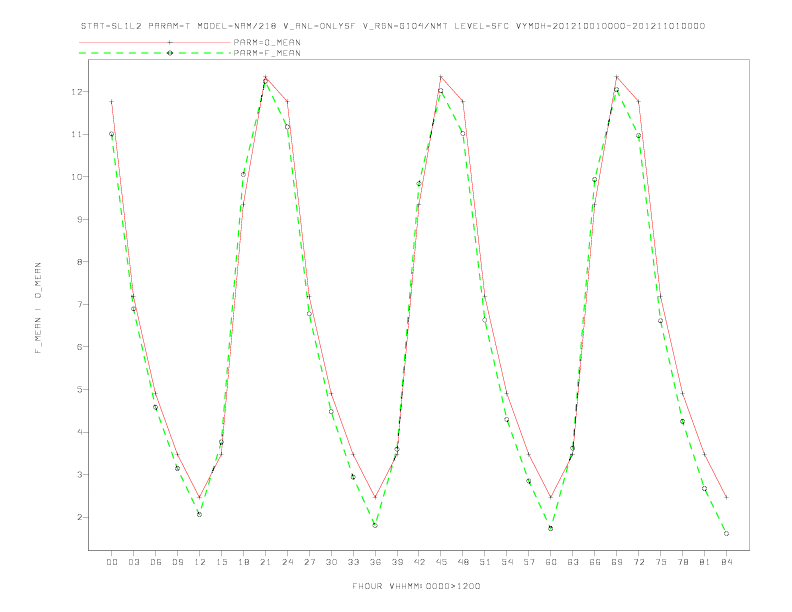Click the y-axis tick label 10

click(77, 177)
